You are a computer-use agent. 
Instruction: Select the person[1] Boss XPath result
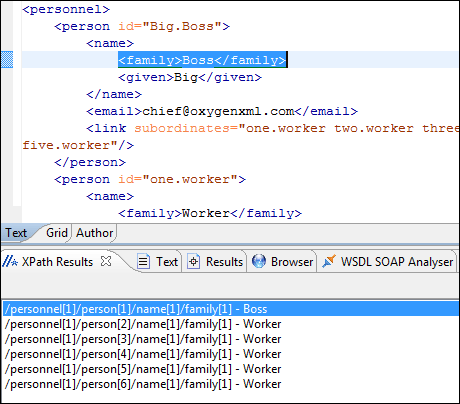pos(231,309)
